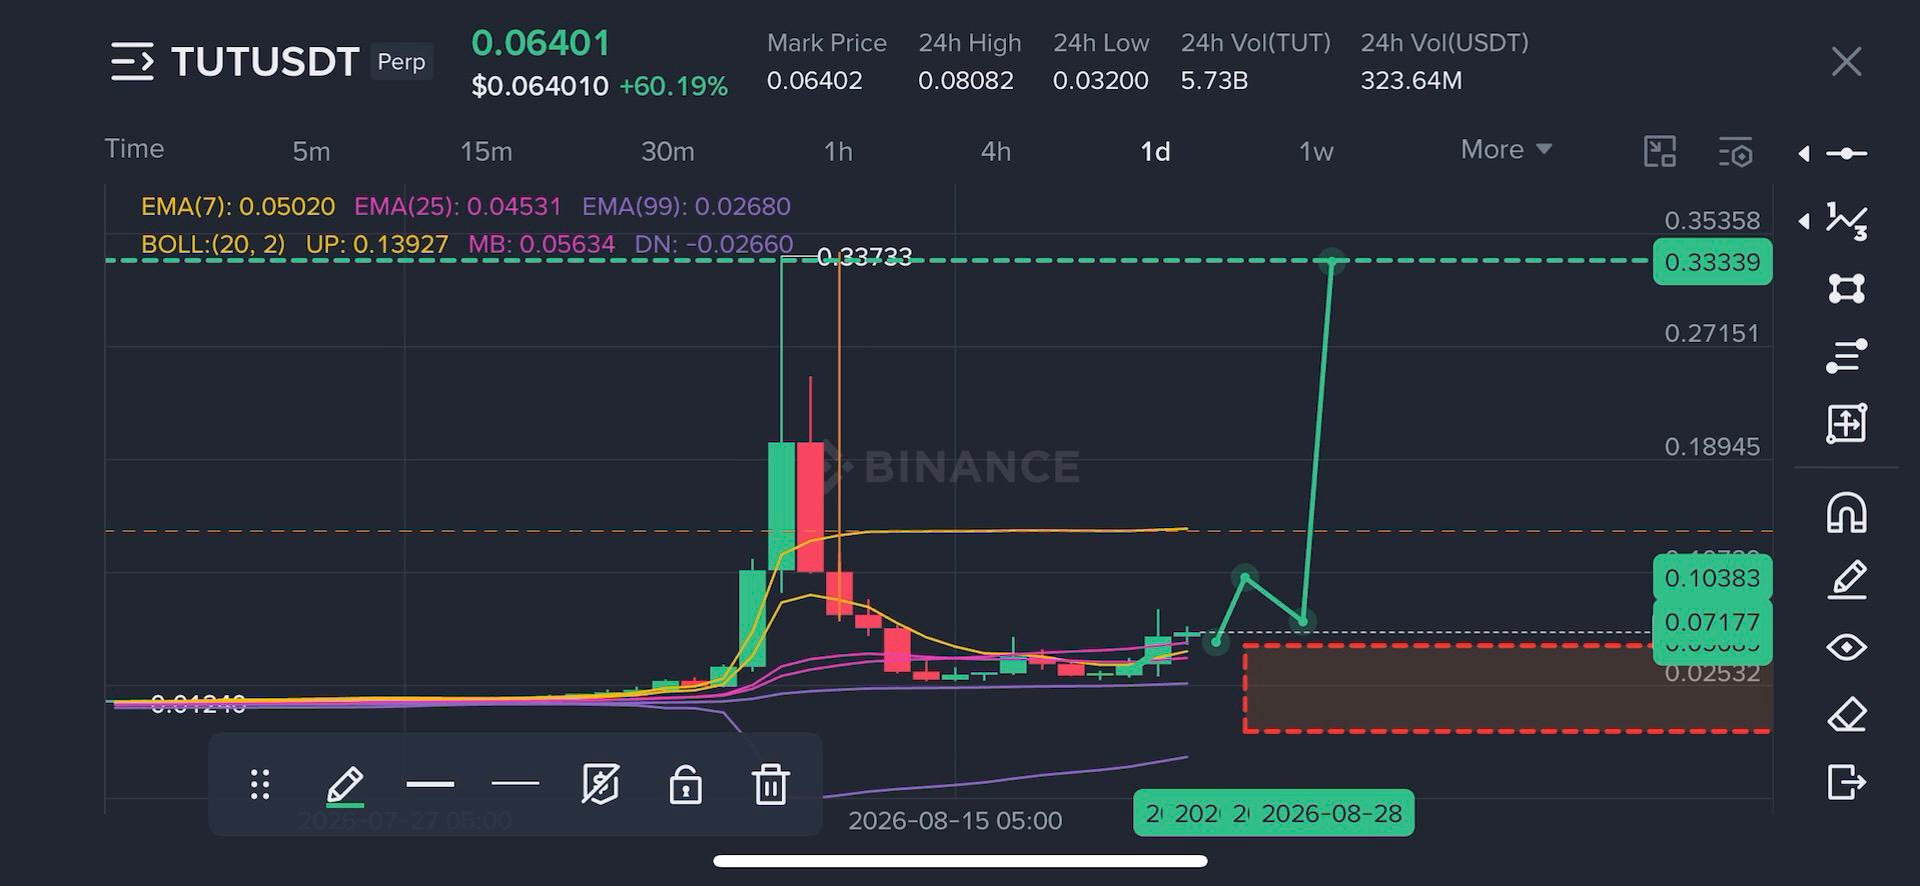
Task: Select the measure range tool
Action: tap(1846, 423)
